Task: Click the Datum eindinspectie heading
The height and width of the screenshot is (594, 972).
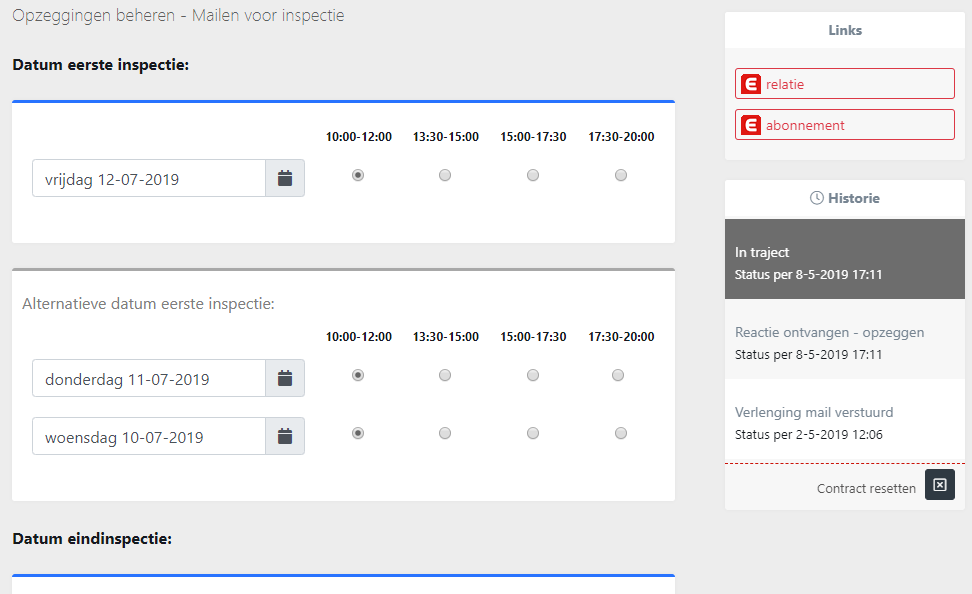Action: coord(92,539)
